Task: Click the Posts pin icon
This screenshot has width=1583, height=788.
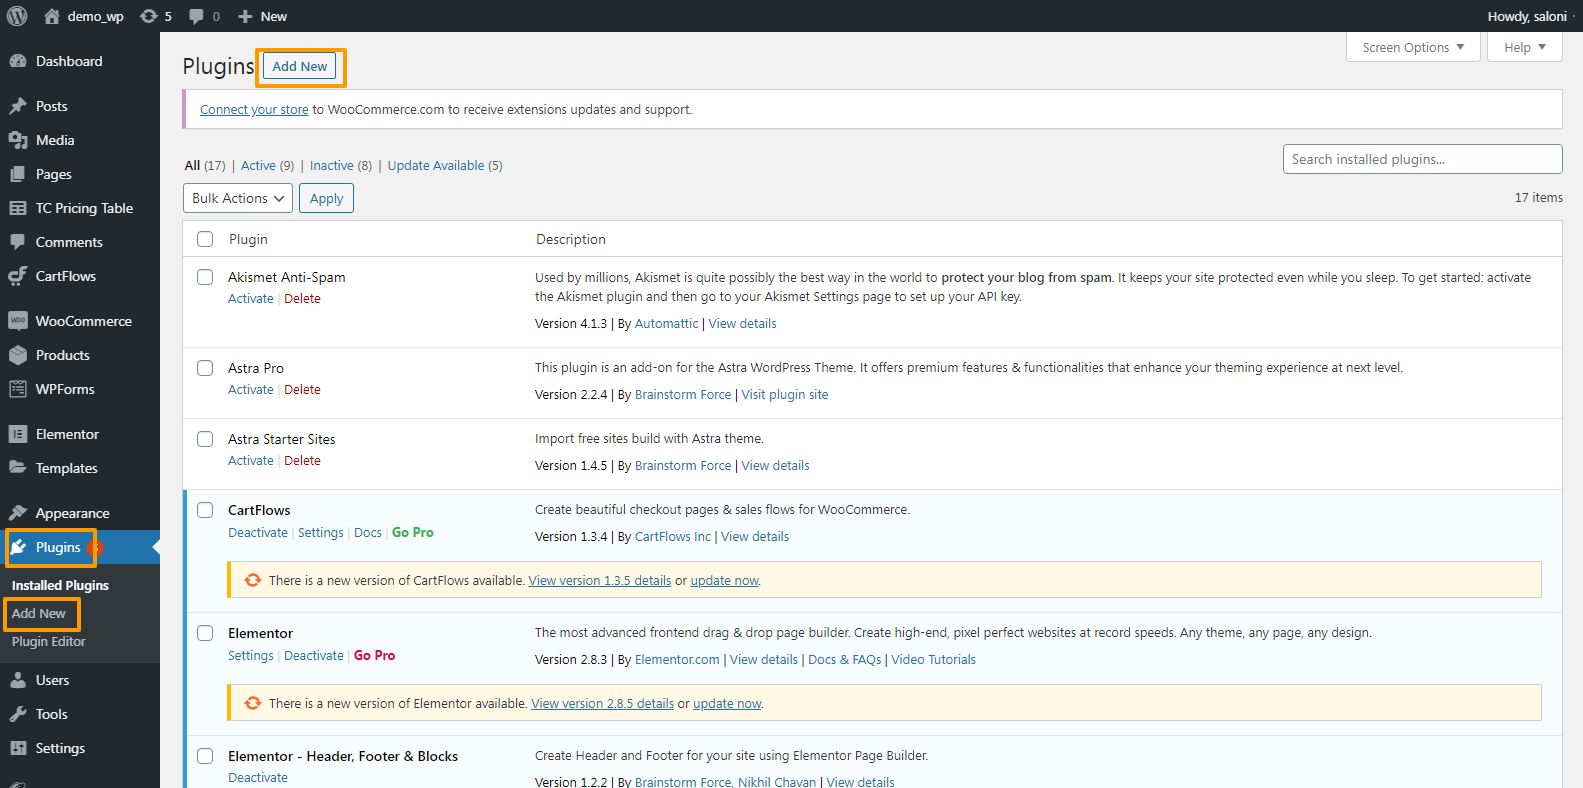Action: pyautogui.click(x=18, y=106)
